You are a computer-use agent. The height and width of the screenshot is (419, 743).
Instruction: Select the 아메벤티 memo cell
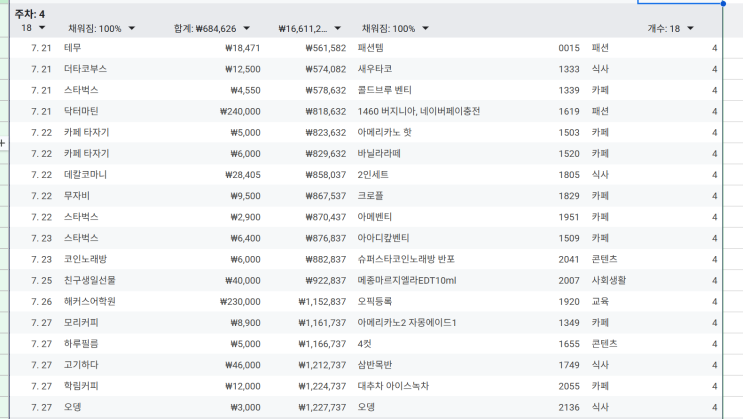[375, 217]
